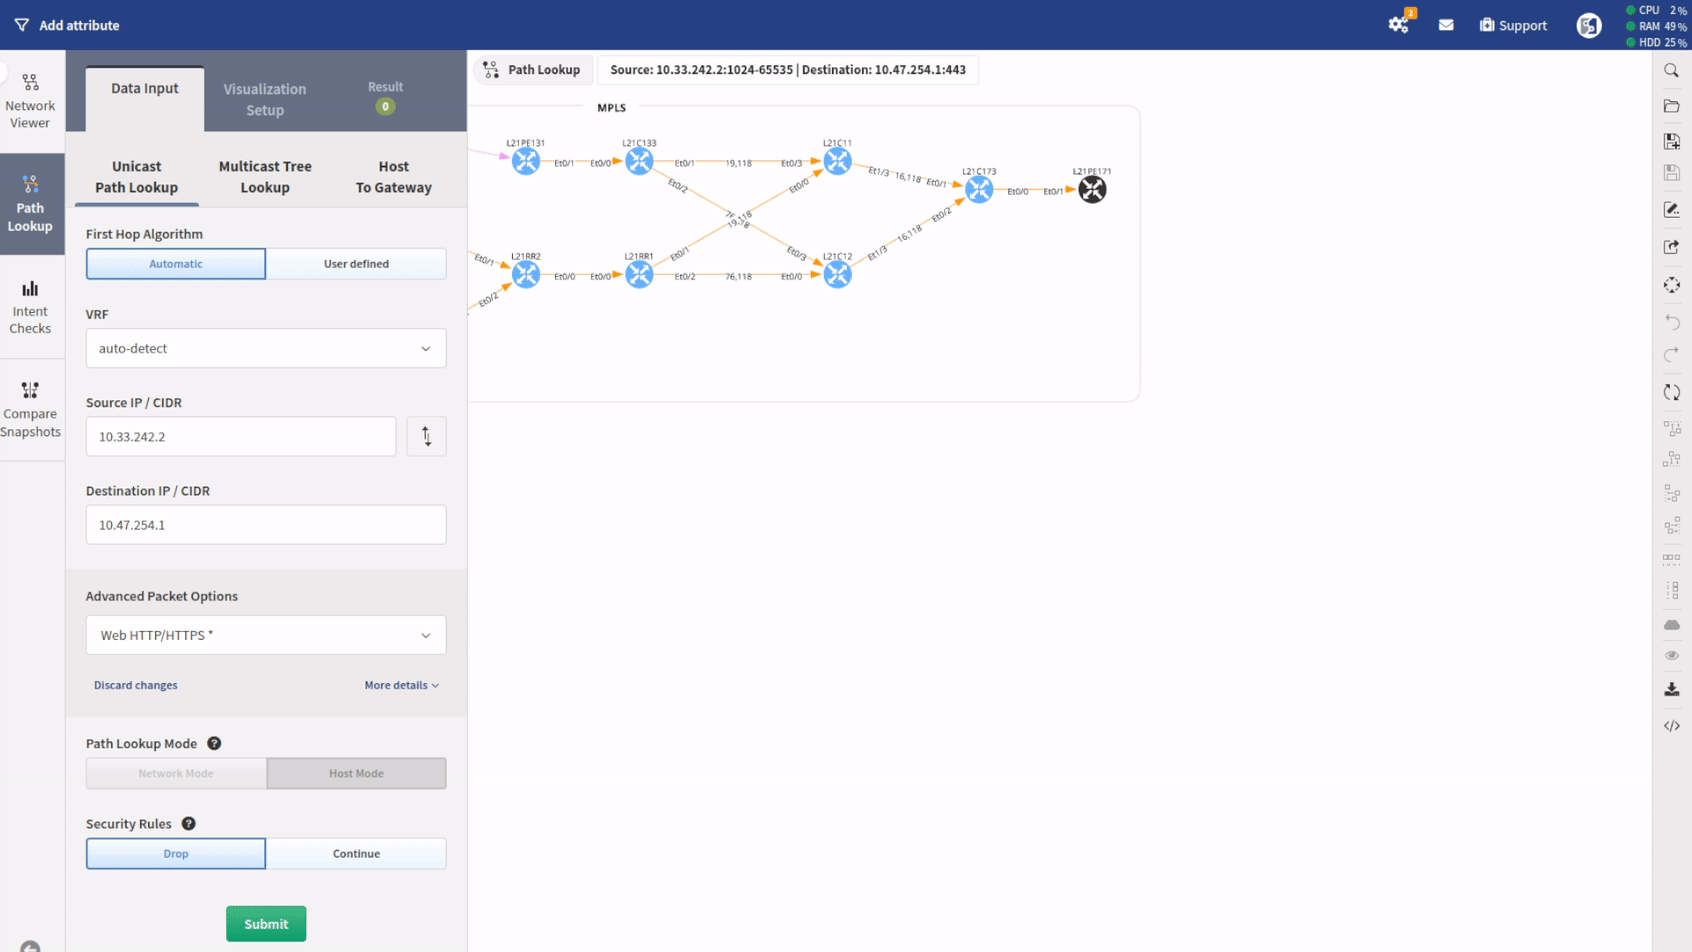Image resolution: width=1692 pixels, height=952 pixels.
Task: Open Network Viewer in the sidebar
Action: 30,101
